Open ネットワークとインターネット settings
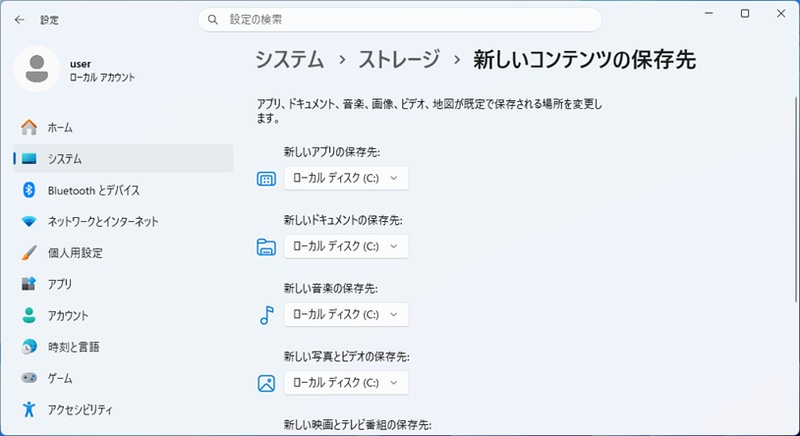 [x=123, y=221]
